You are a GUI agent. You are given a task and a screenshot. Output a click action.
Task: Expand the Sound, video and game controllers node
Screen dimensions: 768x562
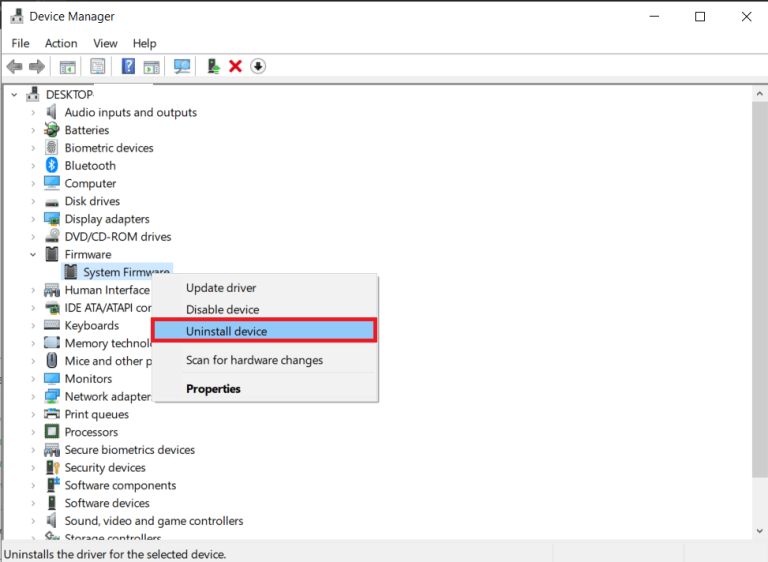33,521
